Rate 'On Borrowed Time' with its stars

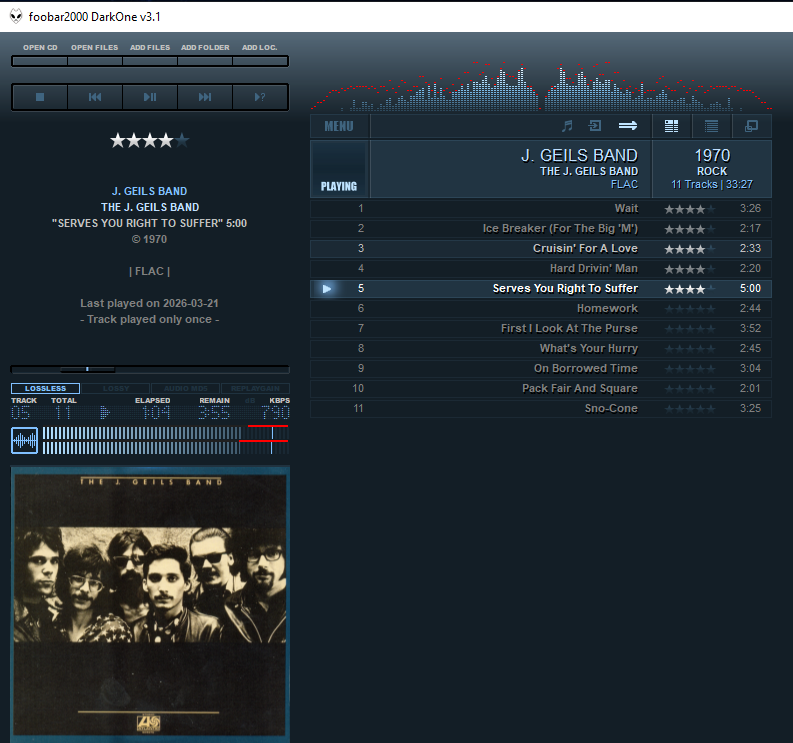[x=690, y=369]
